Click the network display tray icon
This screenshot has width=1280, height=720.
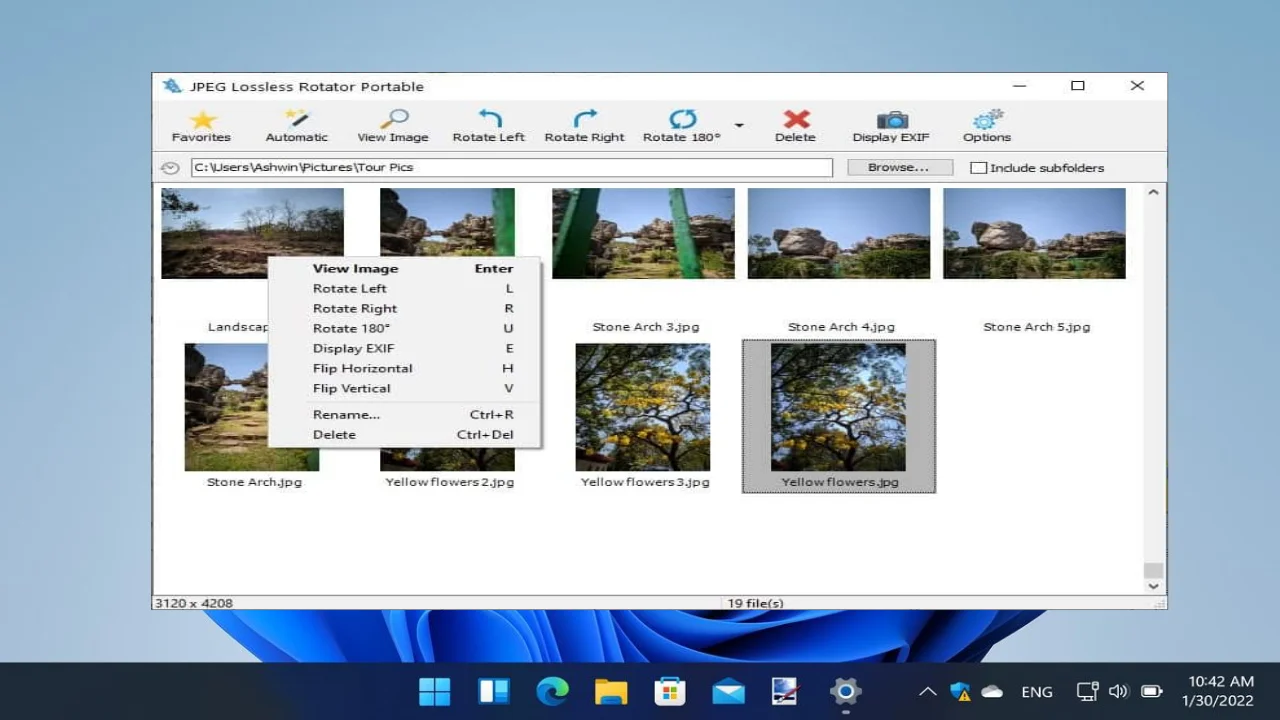coord(1087,691)
